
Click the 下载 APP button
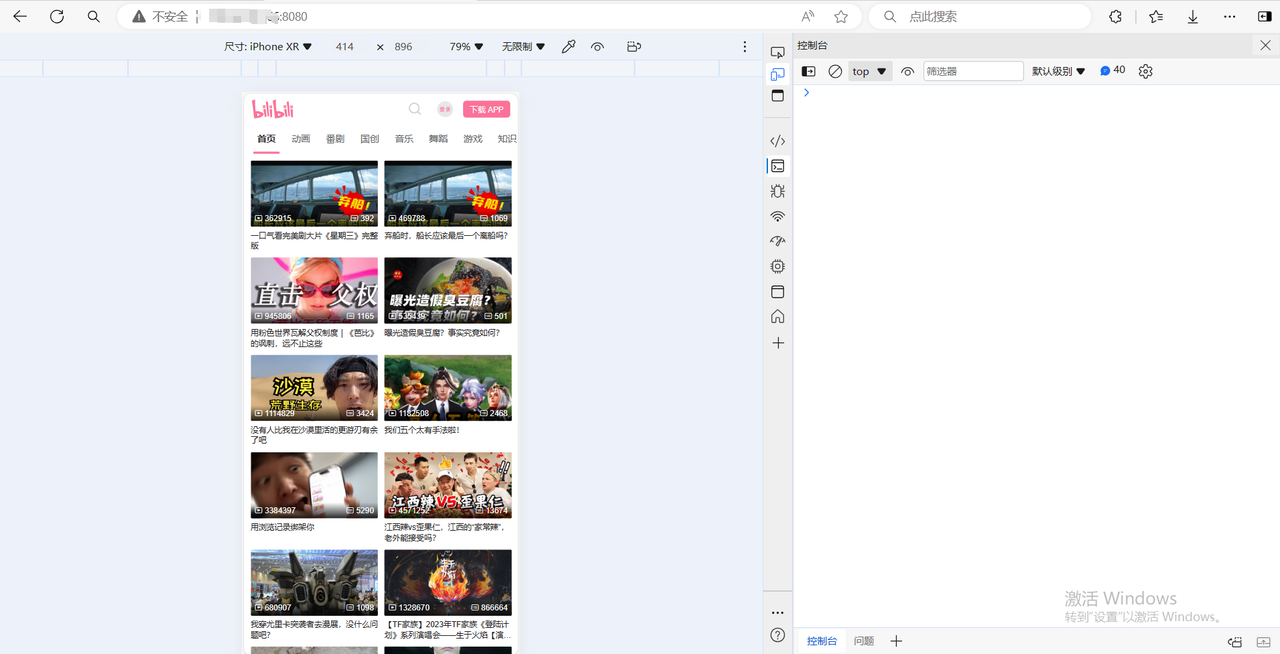[x=486, y=109]
